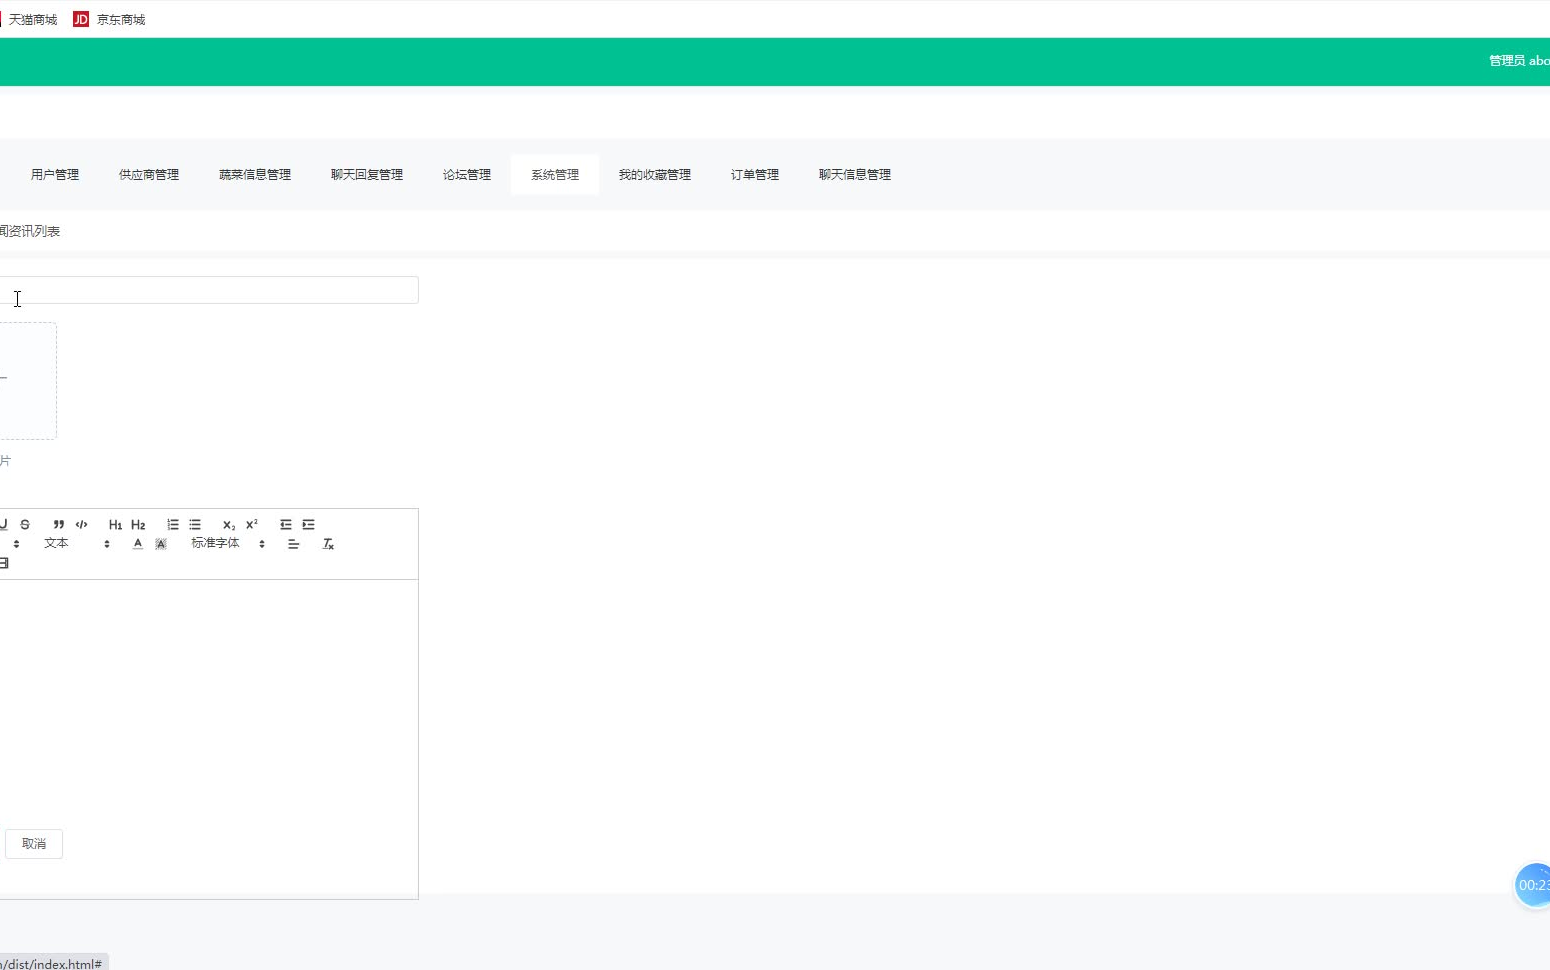
Task: Click the title input field
Action: coord(208,290)
